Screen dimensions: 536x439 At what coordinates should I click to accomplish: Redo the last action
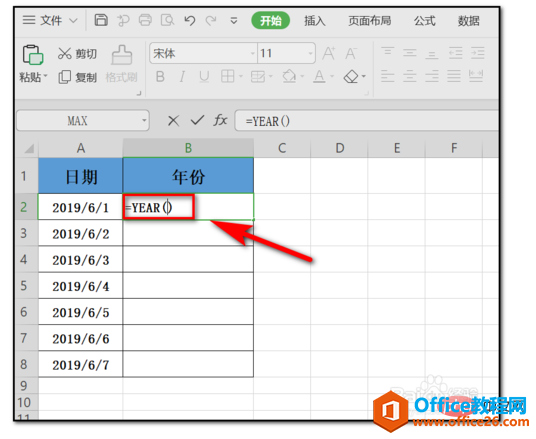point(211,21)
